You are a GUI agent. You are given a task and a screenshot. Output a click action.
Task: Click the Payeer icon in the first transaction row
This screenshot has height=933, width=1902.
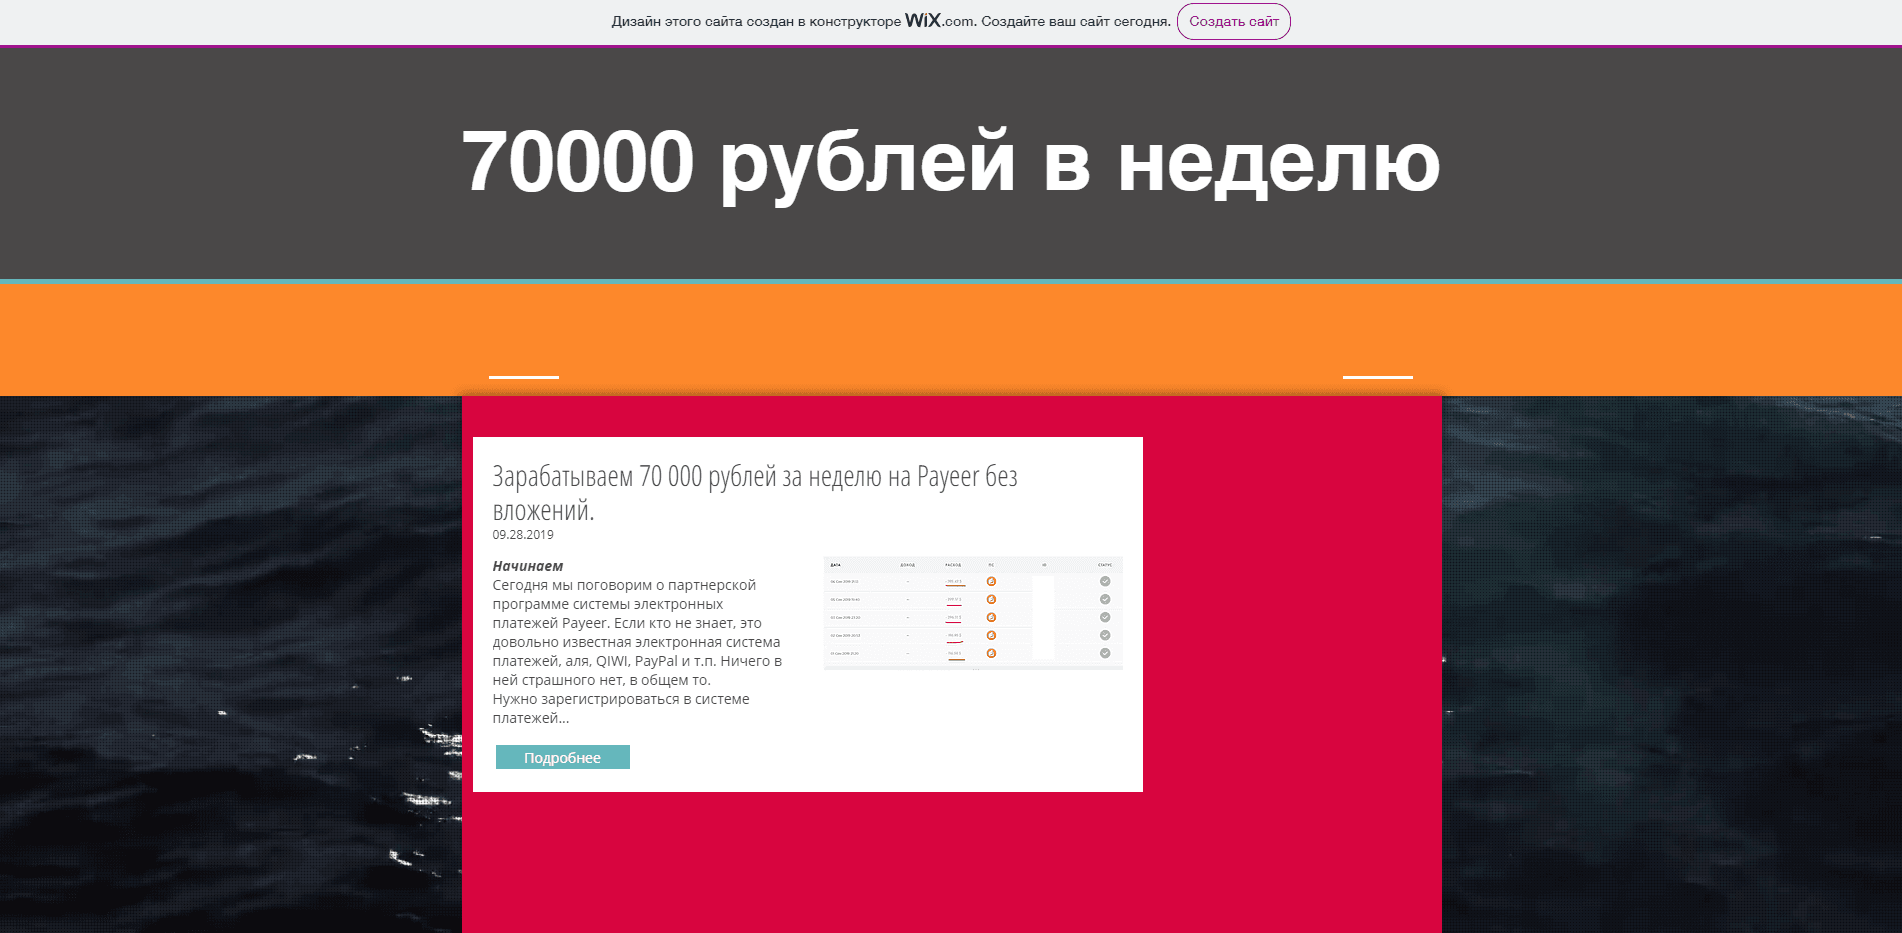point(991,581)
